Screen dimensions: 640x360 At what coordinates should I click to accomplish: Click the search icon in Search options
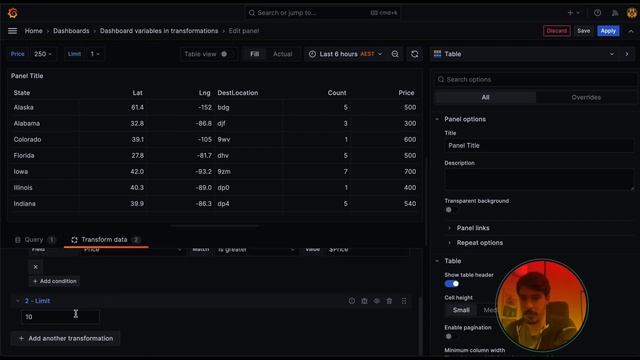click(x=441, y=80)
